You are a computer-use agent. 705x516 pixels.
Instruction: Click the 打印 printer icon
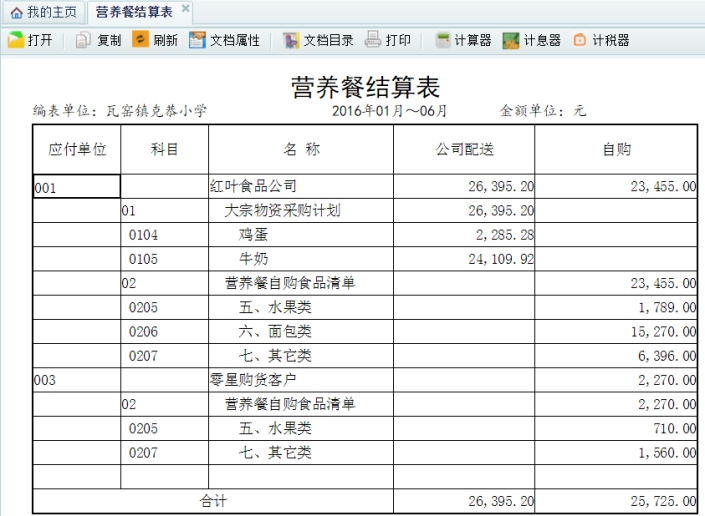[373, 40]
